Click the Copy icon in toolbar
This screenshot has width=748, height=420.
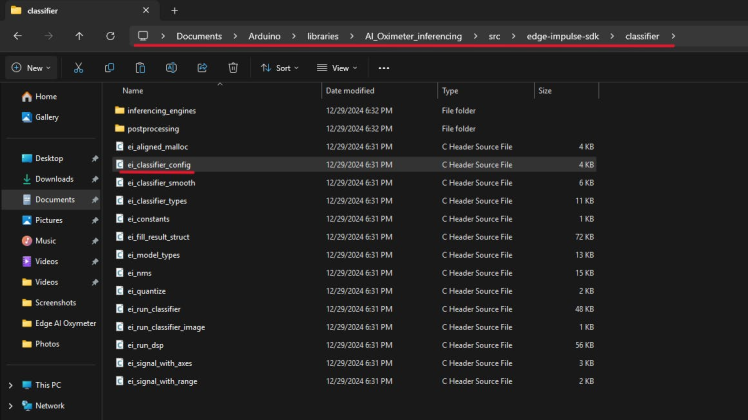[109, 68]
